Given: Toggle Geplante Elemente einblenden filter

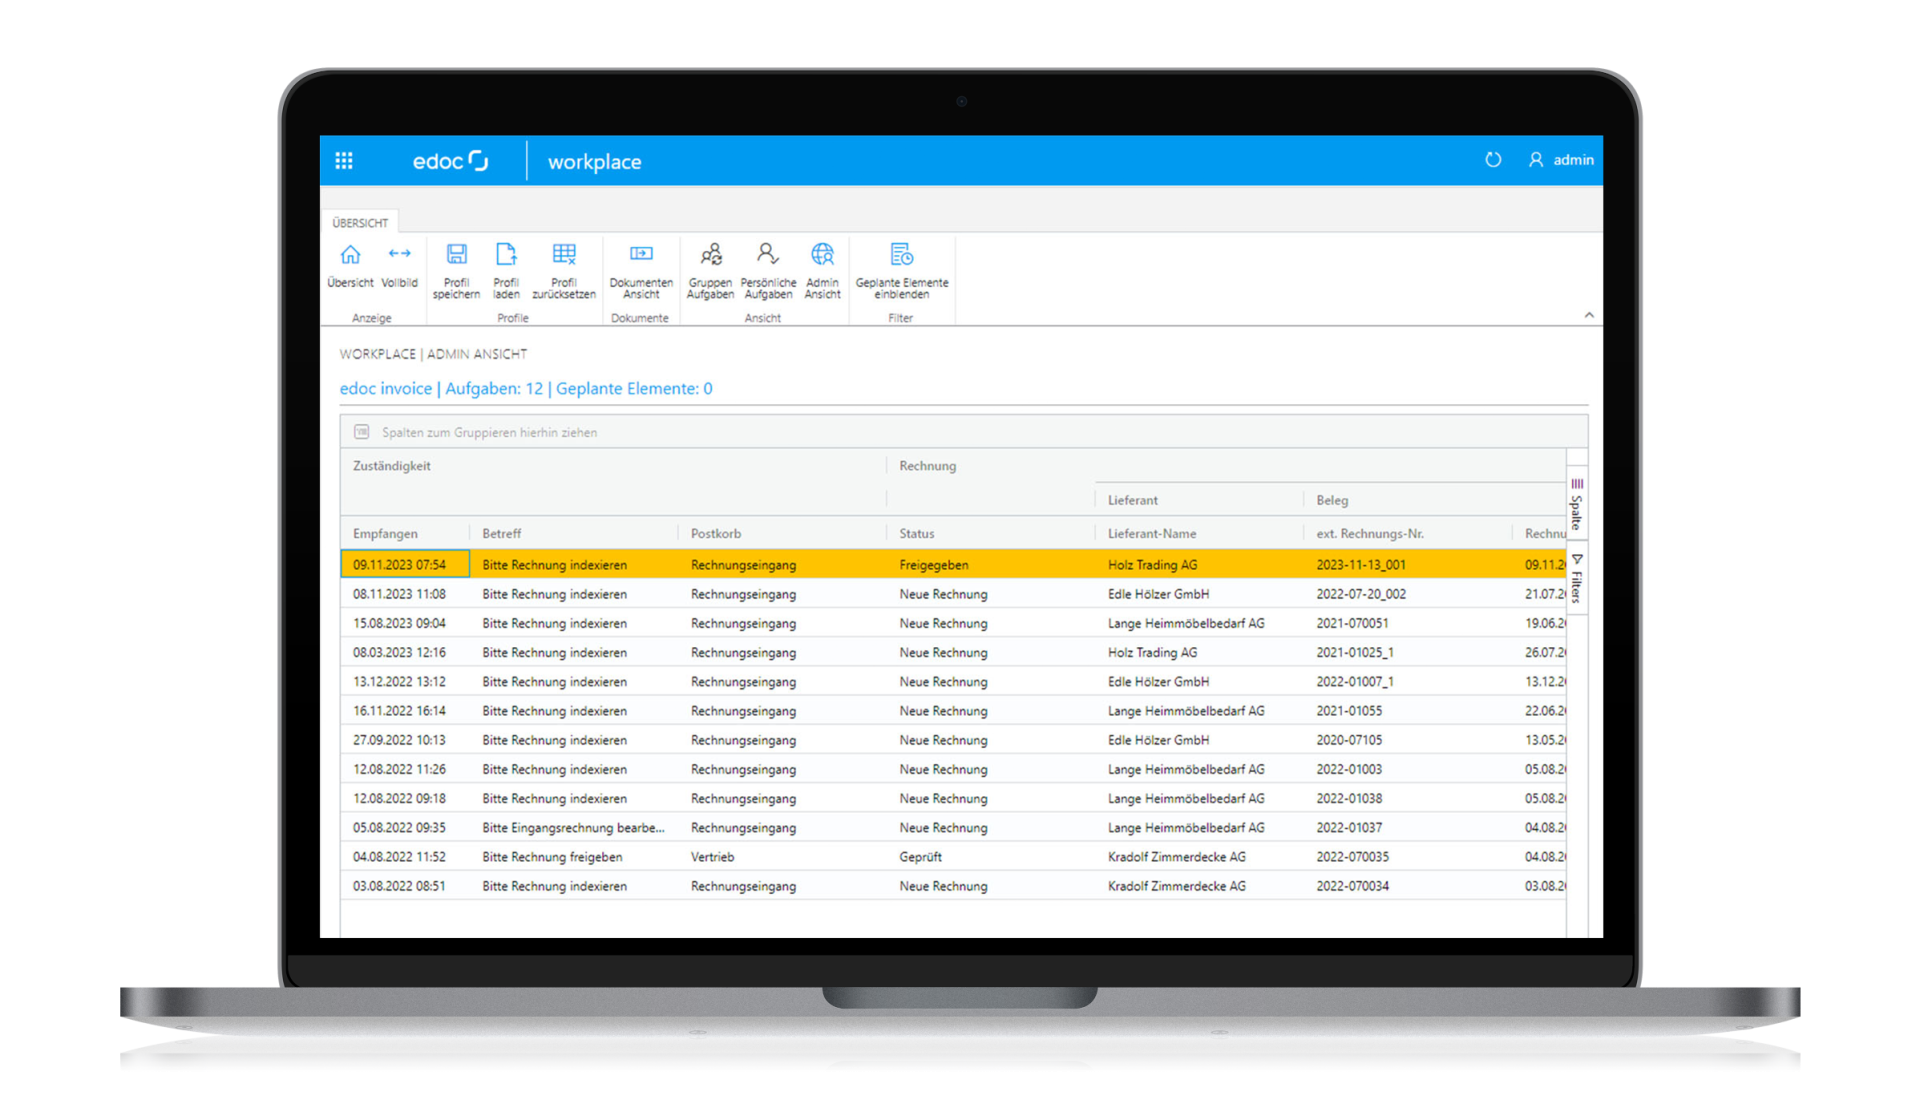Looking at the screenshot, I should pos(902,270).
